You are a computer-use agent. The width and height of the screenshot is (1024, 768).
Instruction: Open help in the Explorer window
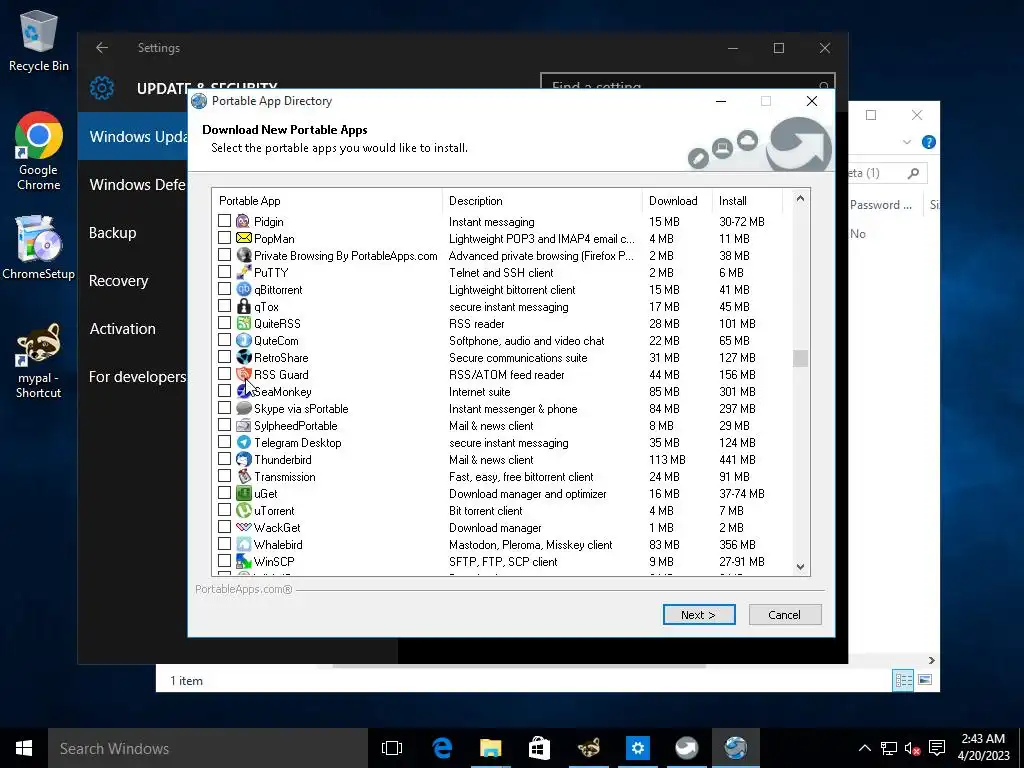coord(928,142)
